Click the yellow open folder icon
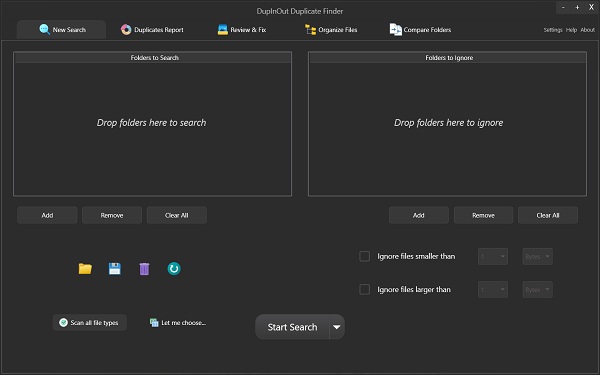600x375 pixels. point(85,269)
